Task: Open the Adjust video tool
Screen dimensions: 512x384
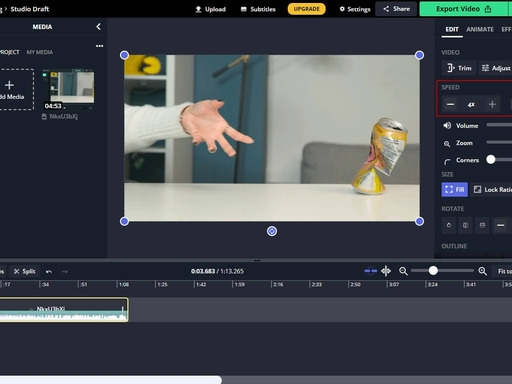Action: click(x=496, y=68)
